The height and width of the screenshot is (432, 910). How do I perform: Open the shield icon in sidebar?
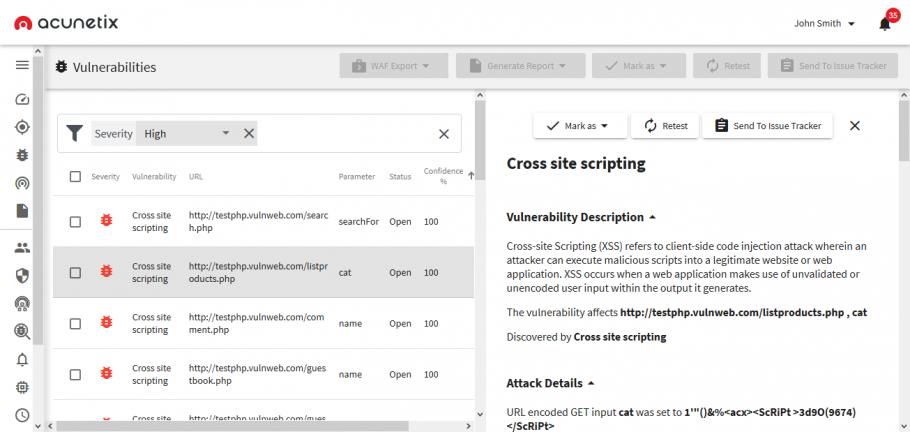(x=22, y=275)
